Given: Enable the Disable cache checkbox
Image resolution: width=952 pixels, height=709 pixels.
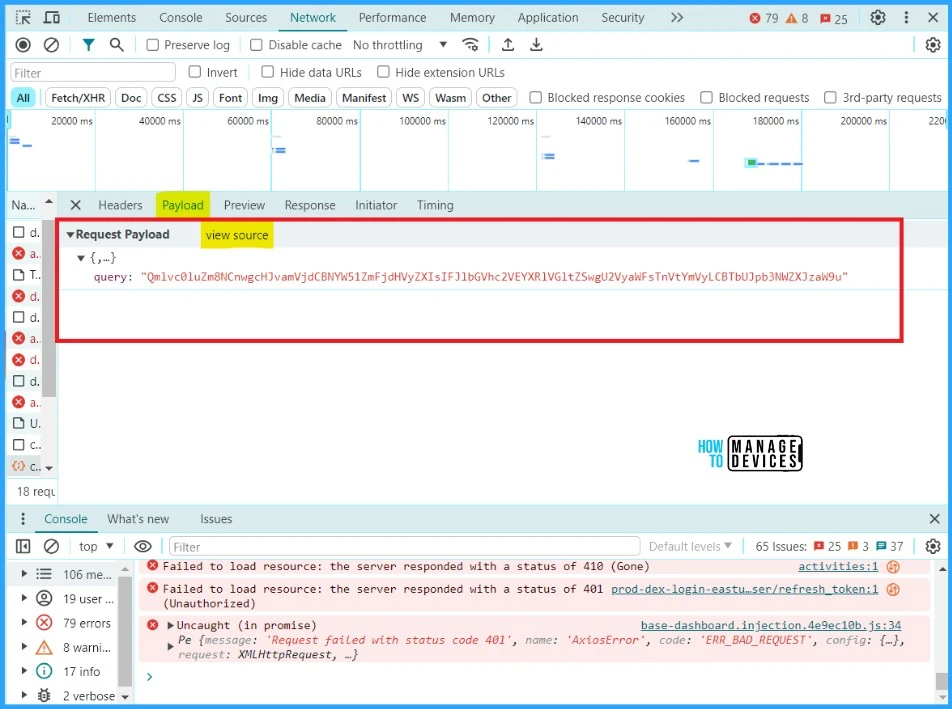Looking at the screenshot, I should tap(256, 45).
